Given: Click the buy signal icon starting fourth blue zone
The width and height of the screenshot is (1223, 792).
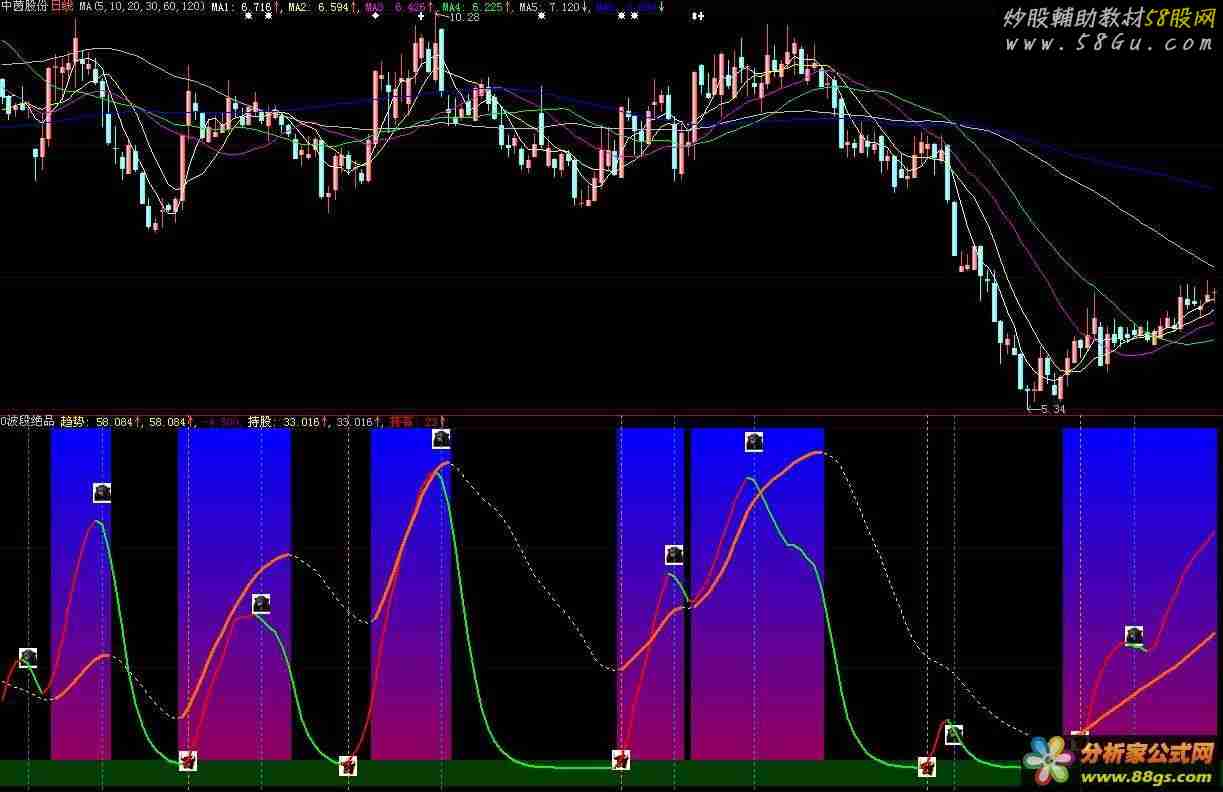Looking at the screenshot, I should coord(621,760).
